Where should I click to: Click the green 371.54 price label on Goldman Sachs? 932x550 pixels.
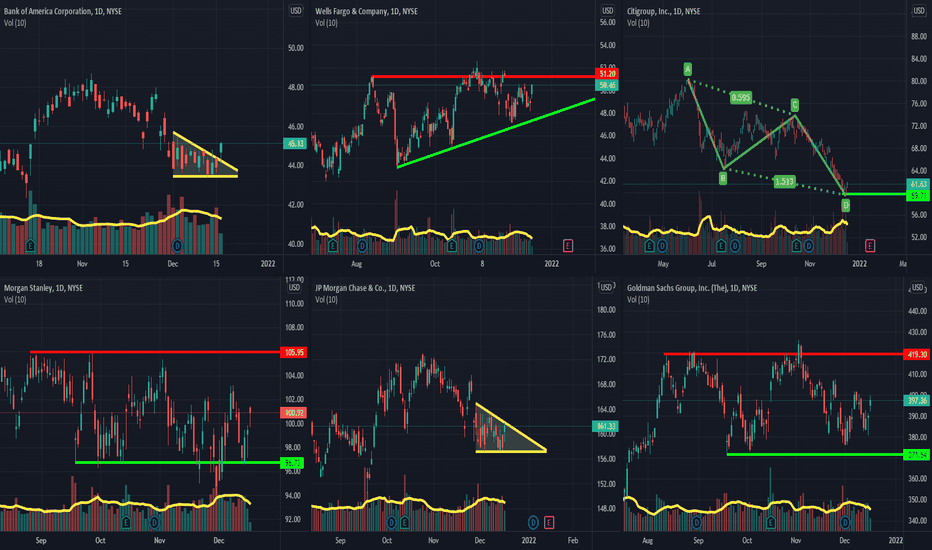(x=916, y=455)
